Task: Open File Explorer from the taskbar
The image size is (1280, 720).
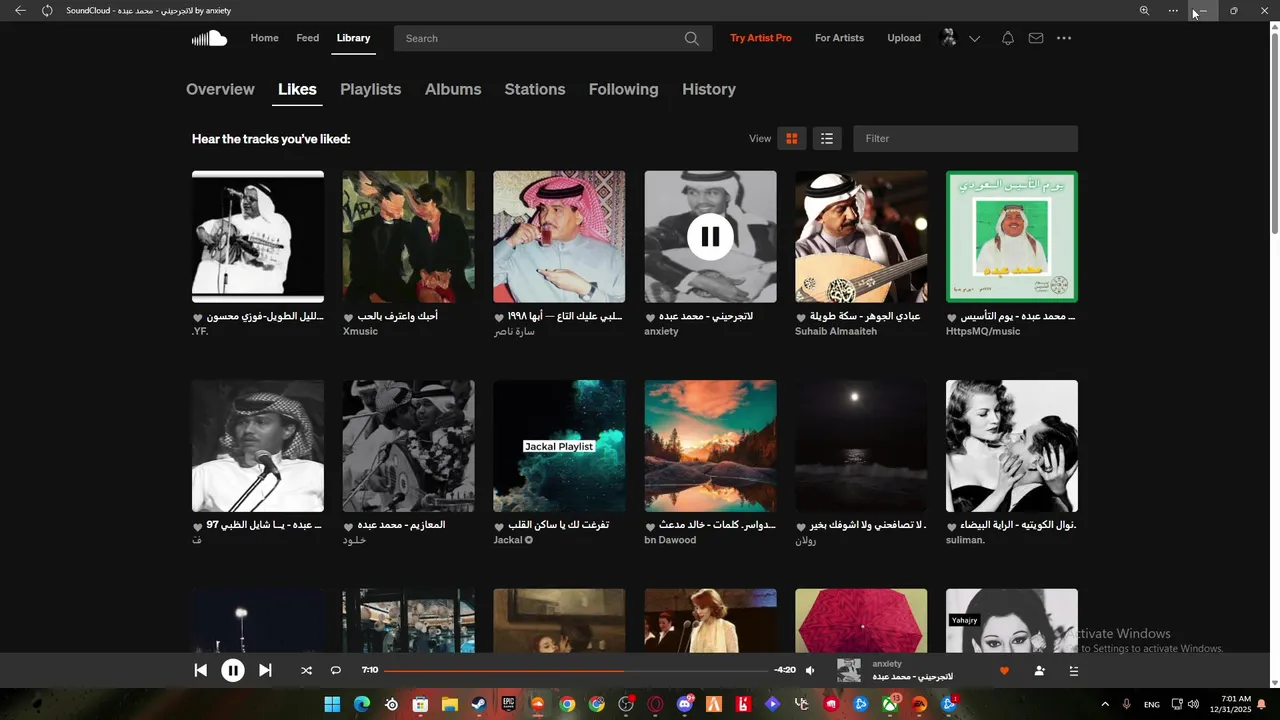Action: coord(450,704)
